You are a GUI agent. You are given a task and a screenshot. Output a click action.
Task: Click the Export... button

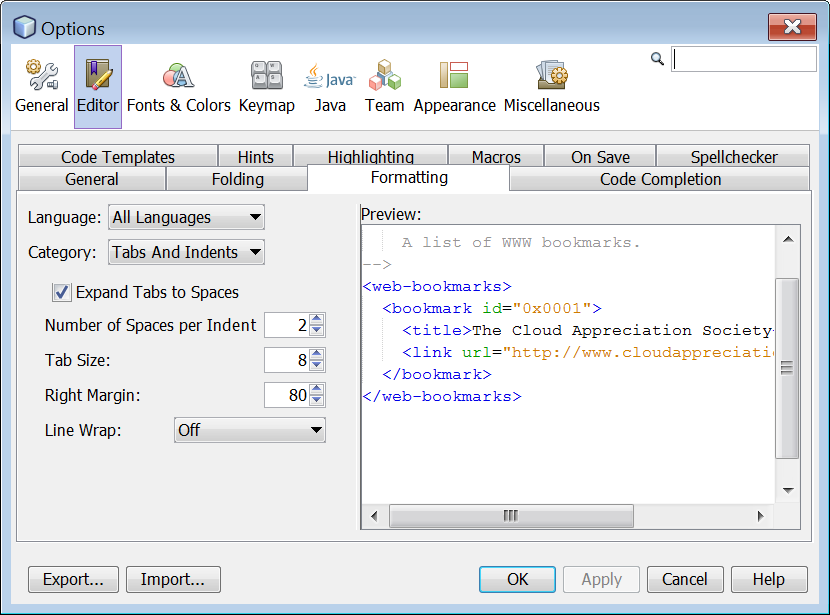coord(73,579)
